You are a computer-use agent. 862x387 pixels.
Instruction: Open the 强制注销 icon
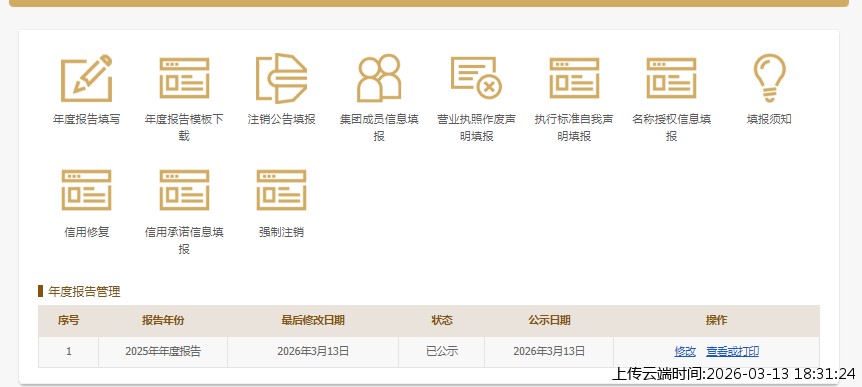(x=281, y=190)
